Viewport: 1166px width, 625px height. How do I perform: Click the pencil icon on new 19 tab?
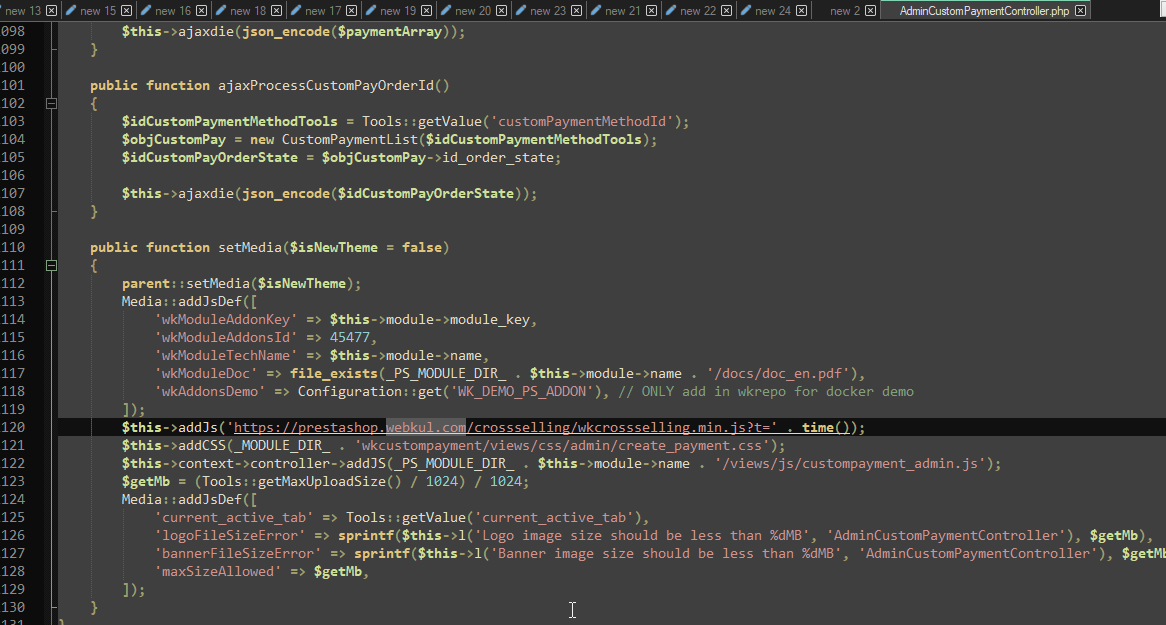[370, 10]
